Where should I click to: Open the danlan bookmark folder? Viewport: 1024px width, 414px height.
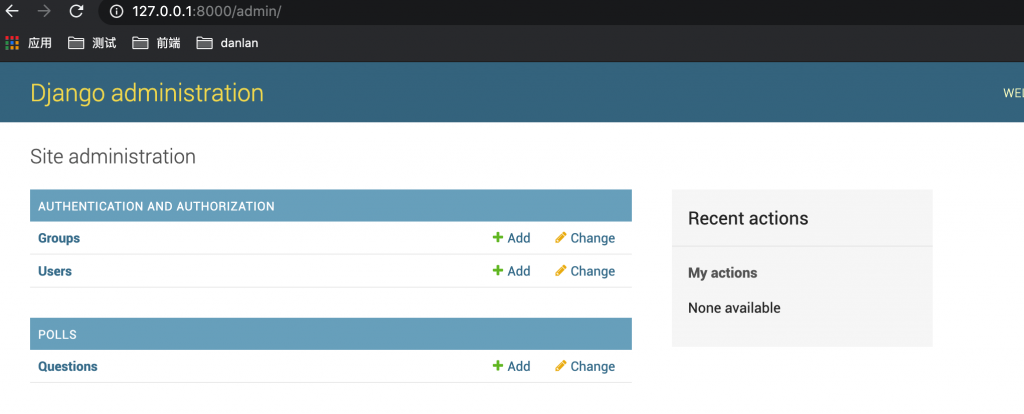[x=227, y=43]
